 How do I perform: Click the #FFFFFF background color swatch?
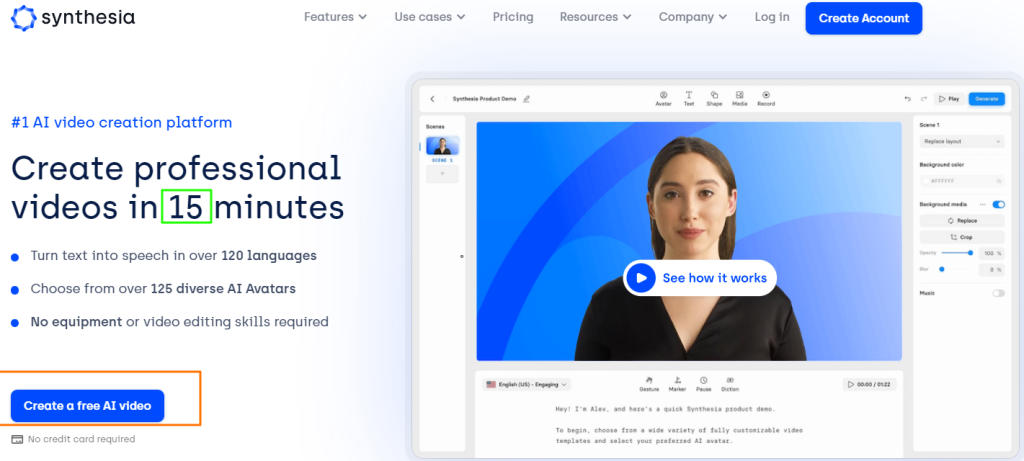point(925,181)
